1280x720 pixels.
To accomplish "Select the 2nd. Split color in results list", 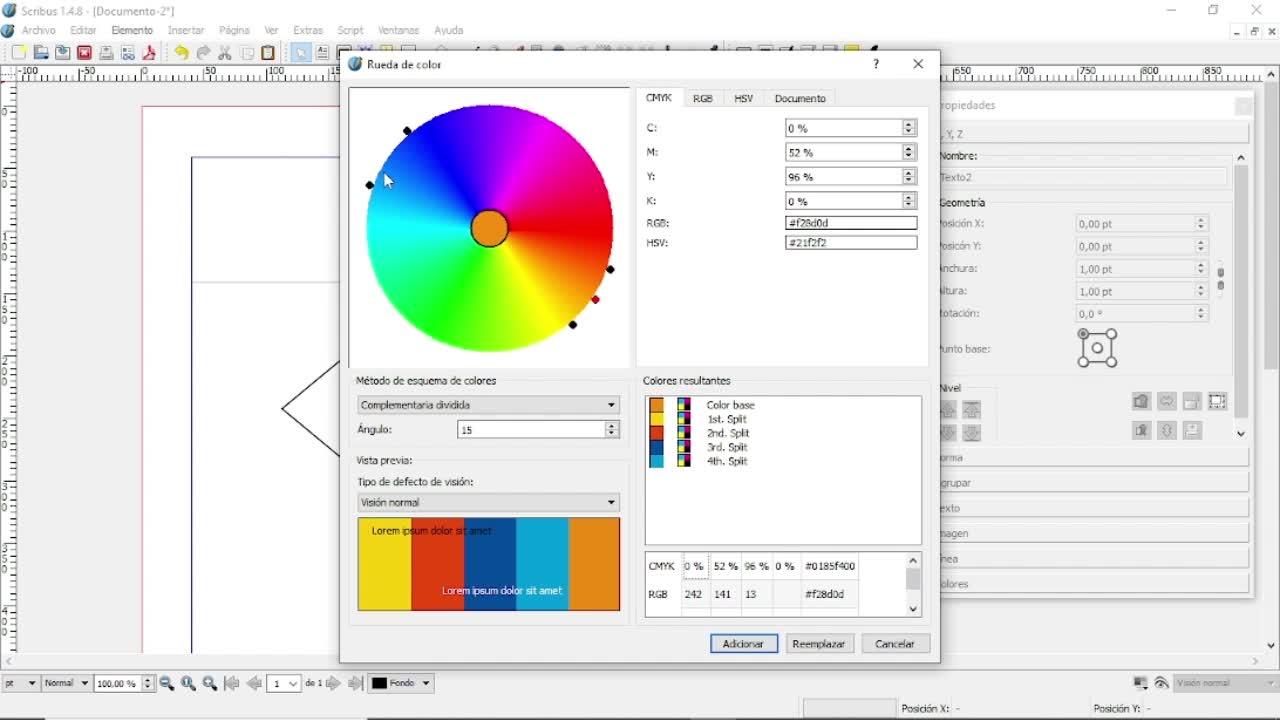I will [727, 433].
